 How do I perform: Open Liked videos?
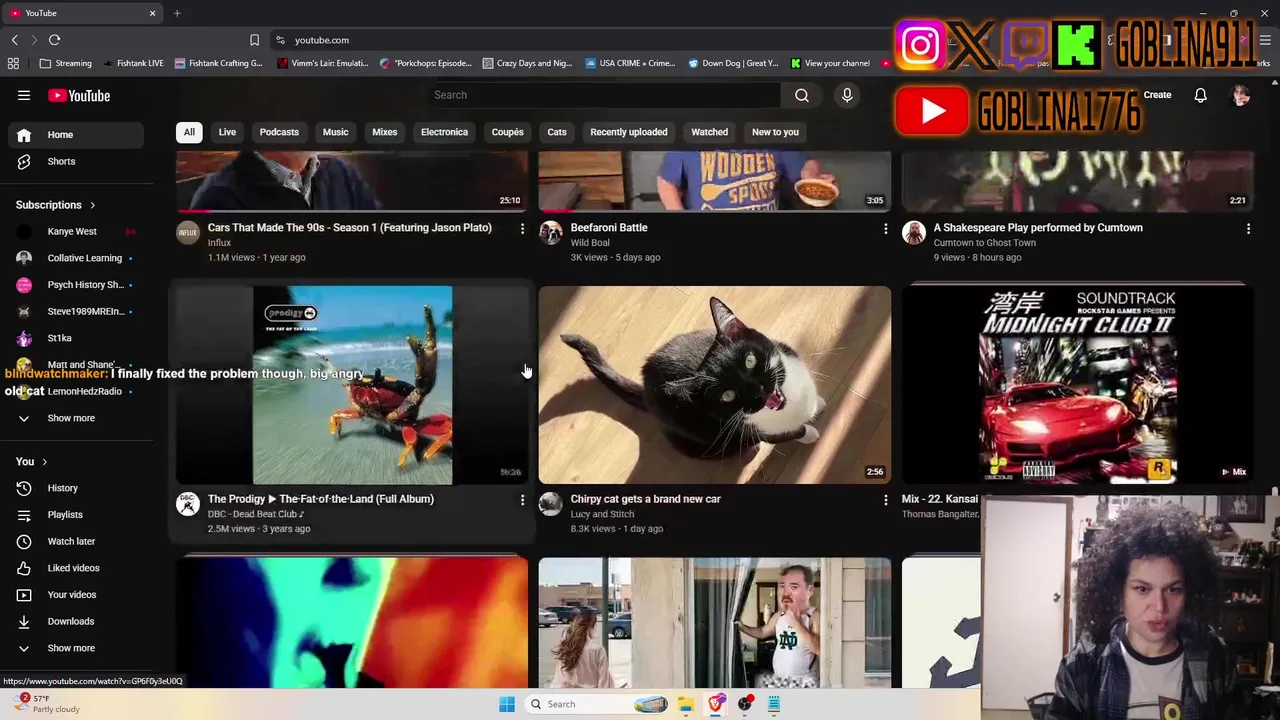[77, 568]
